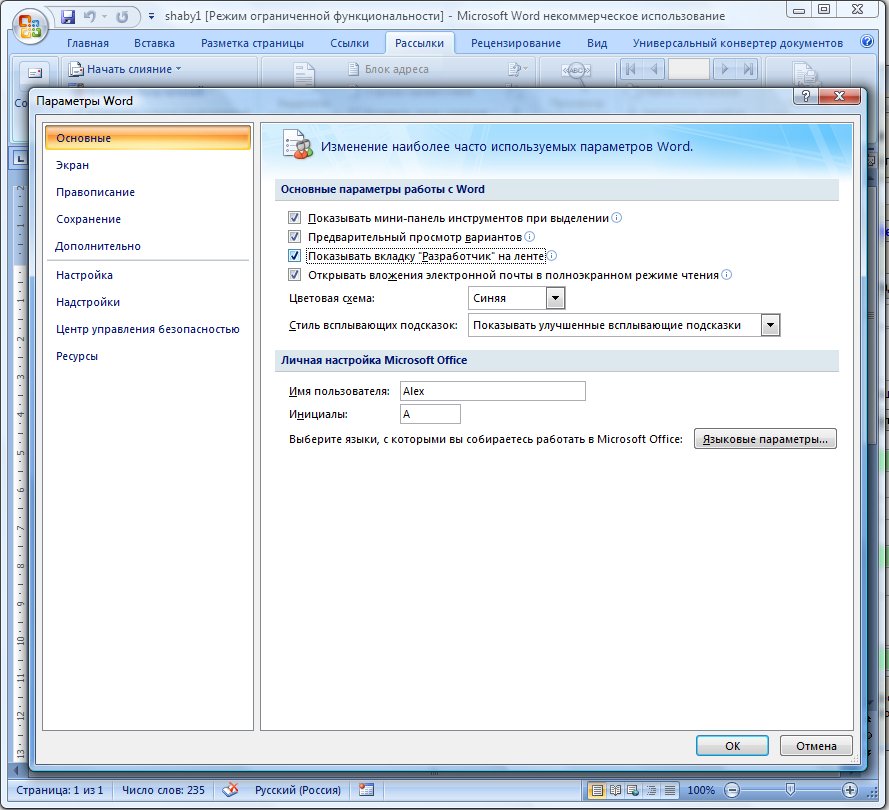Screen dimensions: 889x810
Task: Click the highlighted merge fields document icon
Action: coord(304,74)
